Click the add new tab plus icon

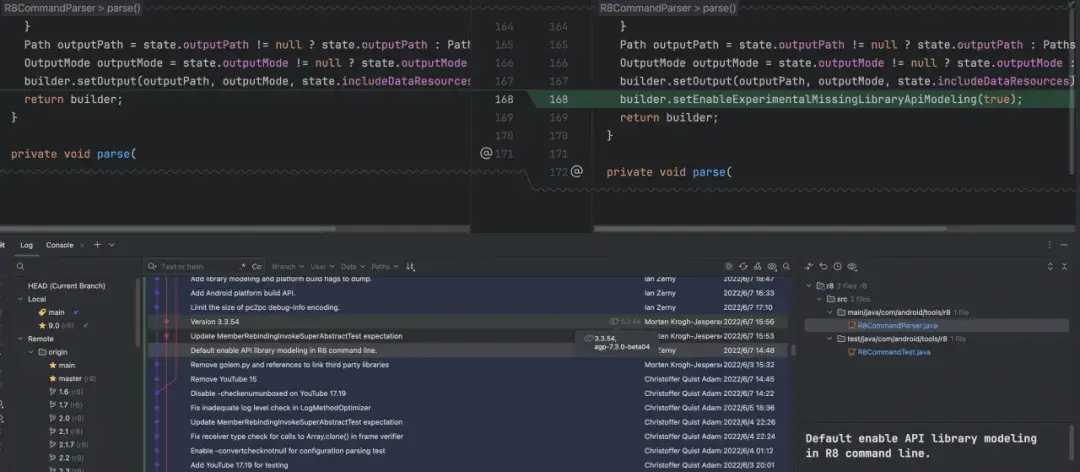[x=97, y=245]
